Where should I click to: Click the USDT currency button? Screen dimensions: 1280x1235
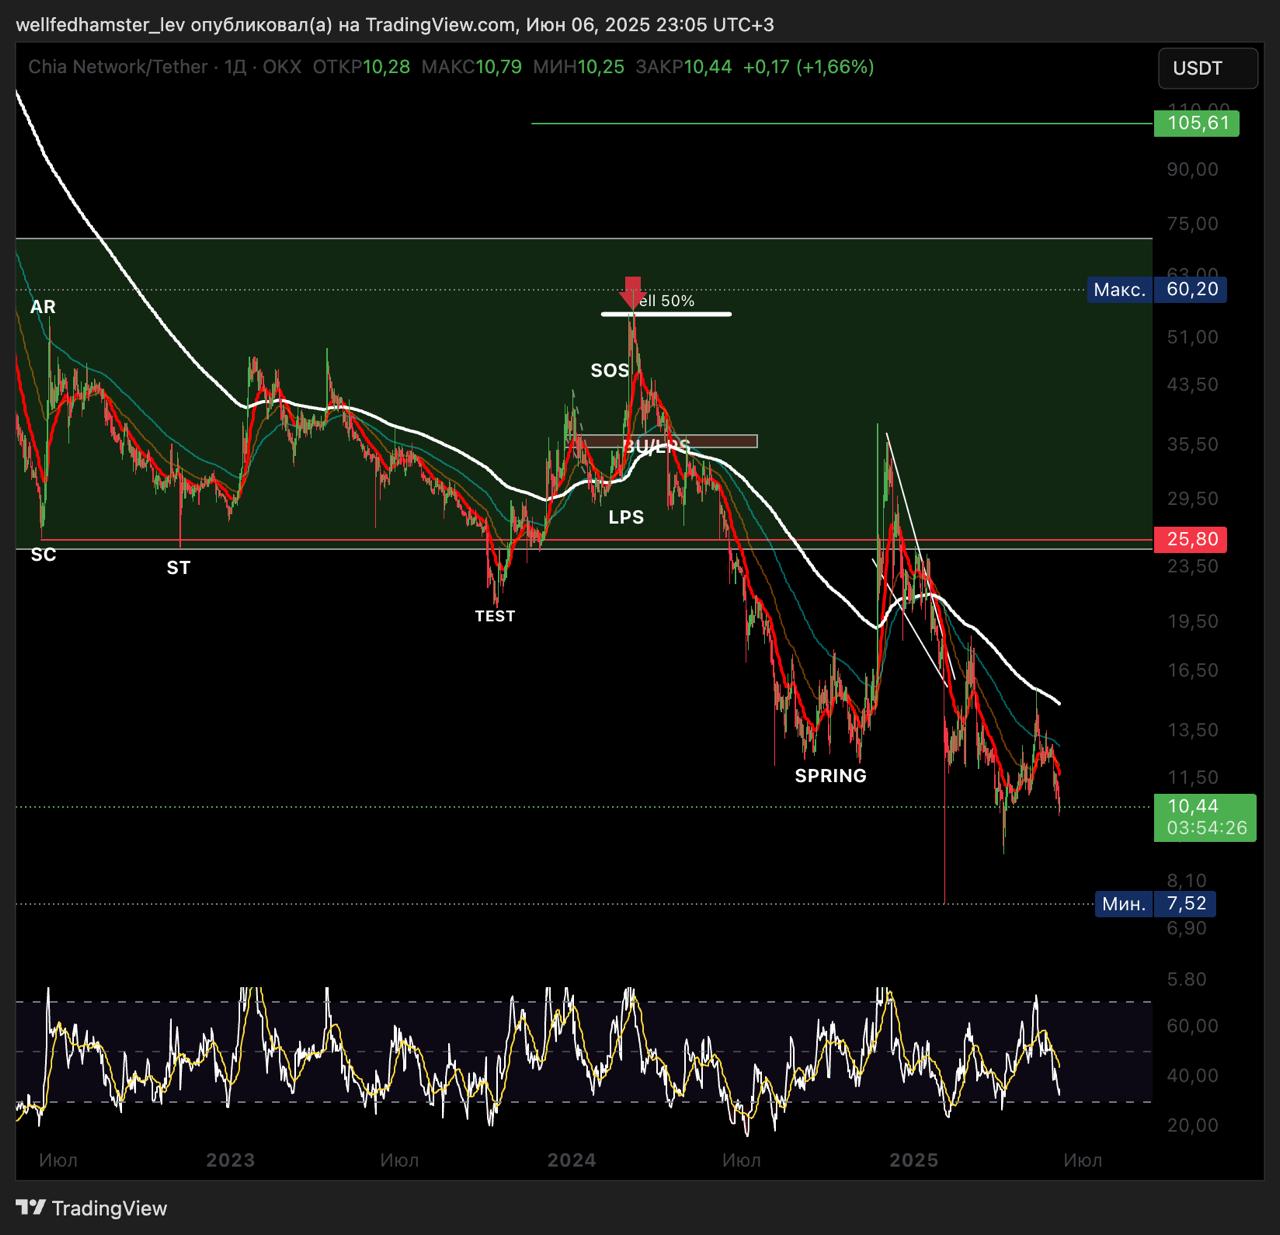[1208, 68]
